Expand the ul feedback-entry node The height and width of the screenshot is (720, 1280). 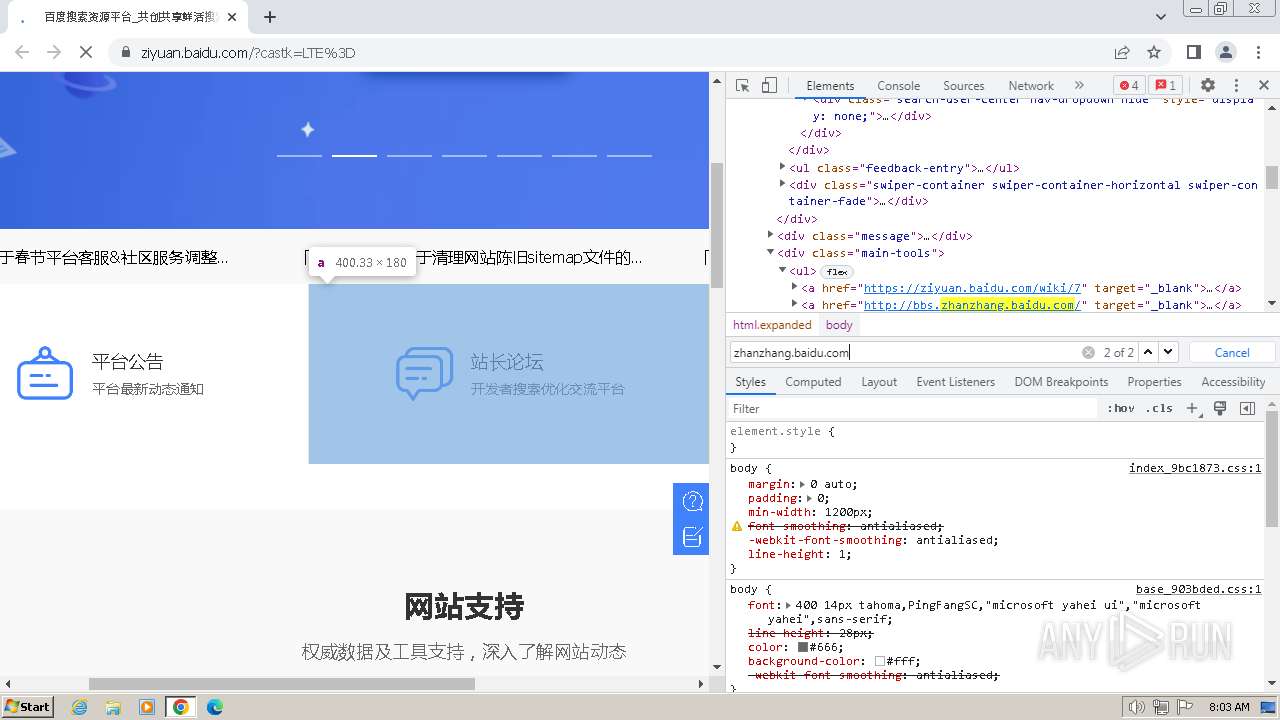783,167
